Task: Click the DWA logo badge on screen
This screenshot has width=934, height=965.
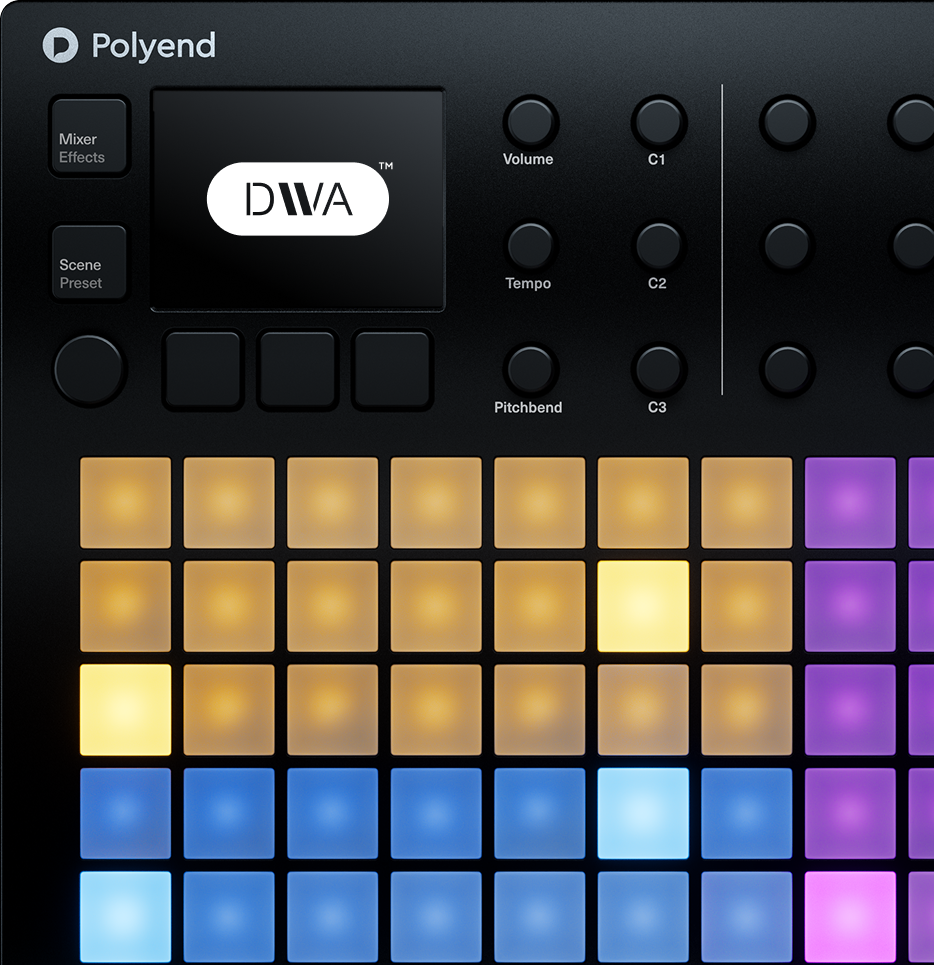Action: point(297,199)
